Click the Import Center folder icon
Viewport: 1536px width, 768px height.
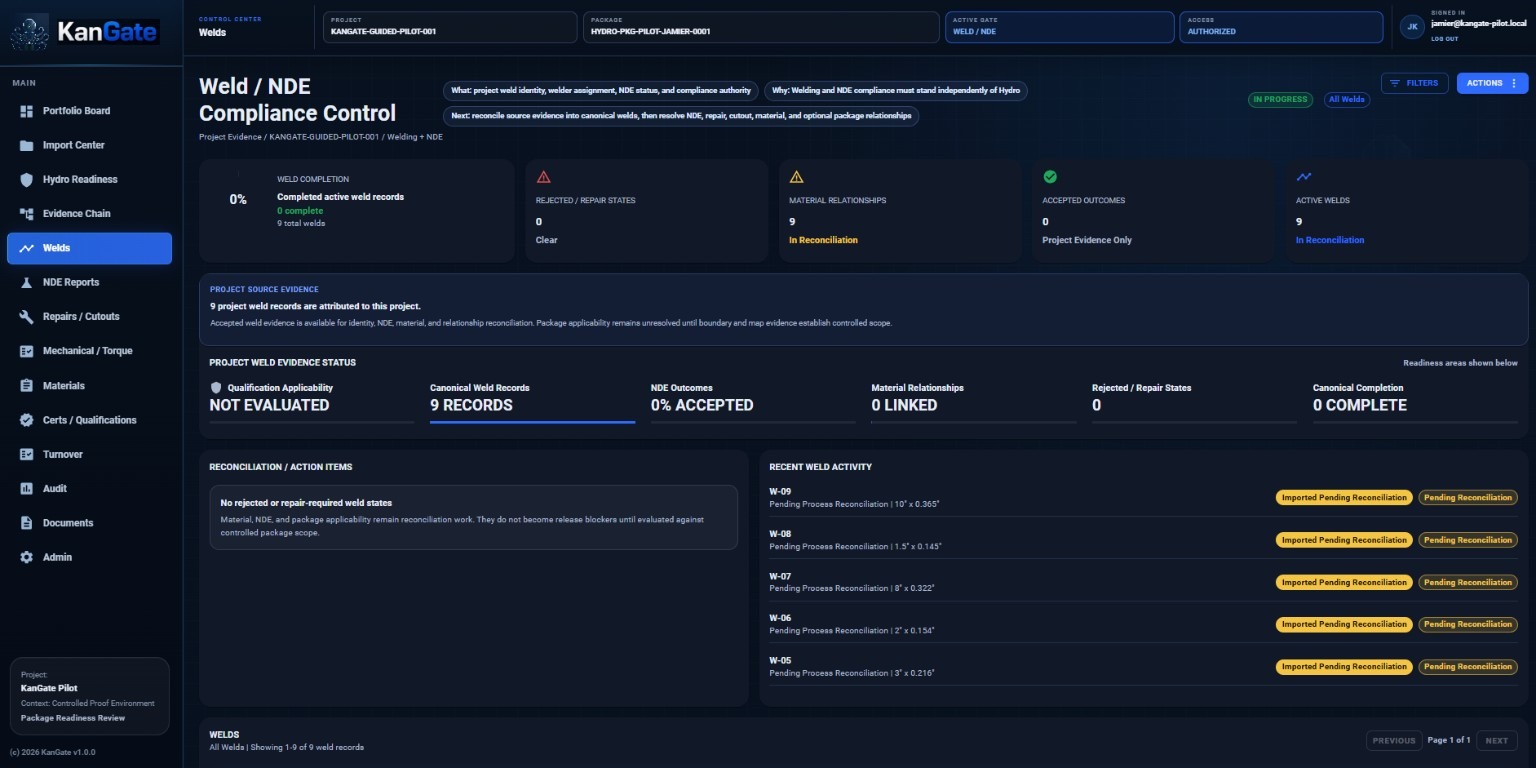coord(27,145)
